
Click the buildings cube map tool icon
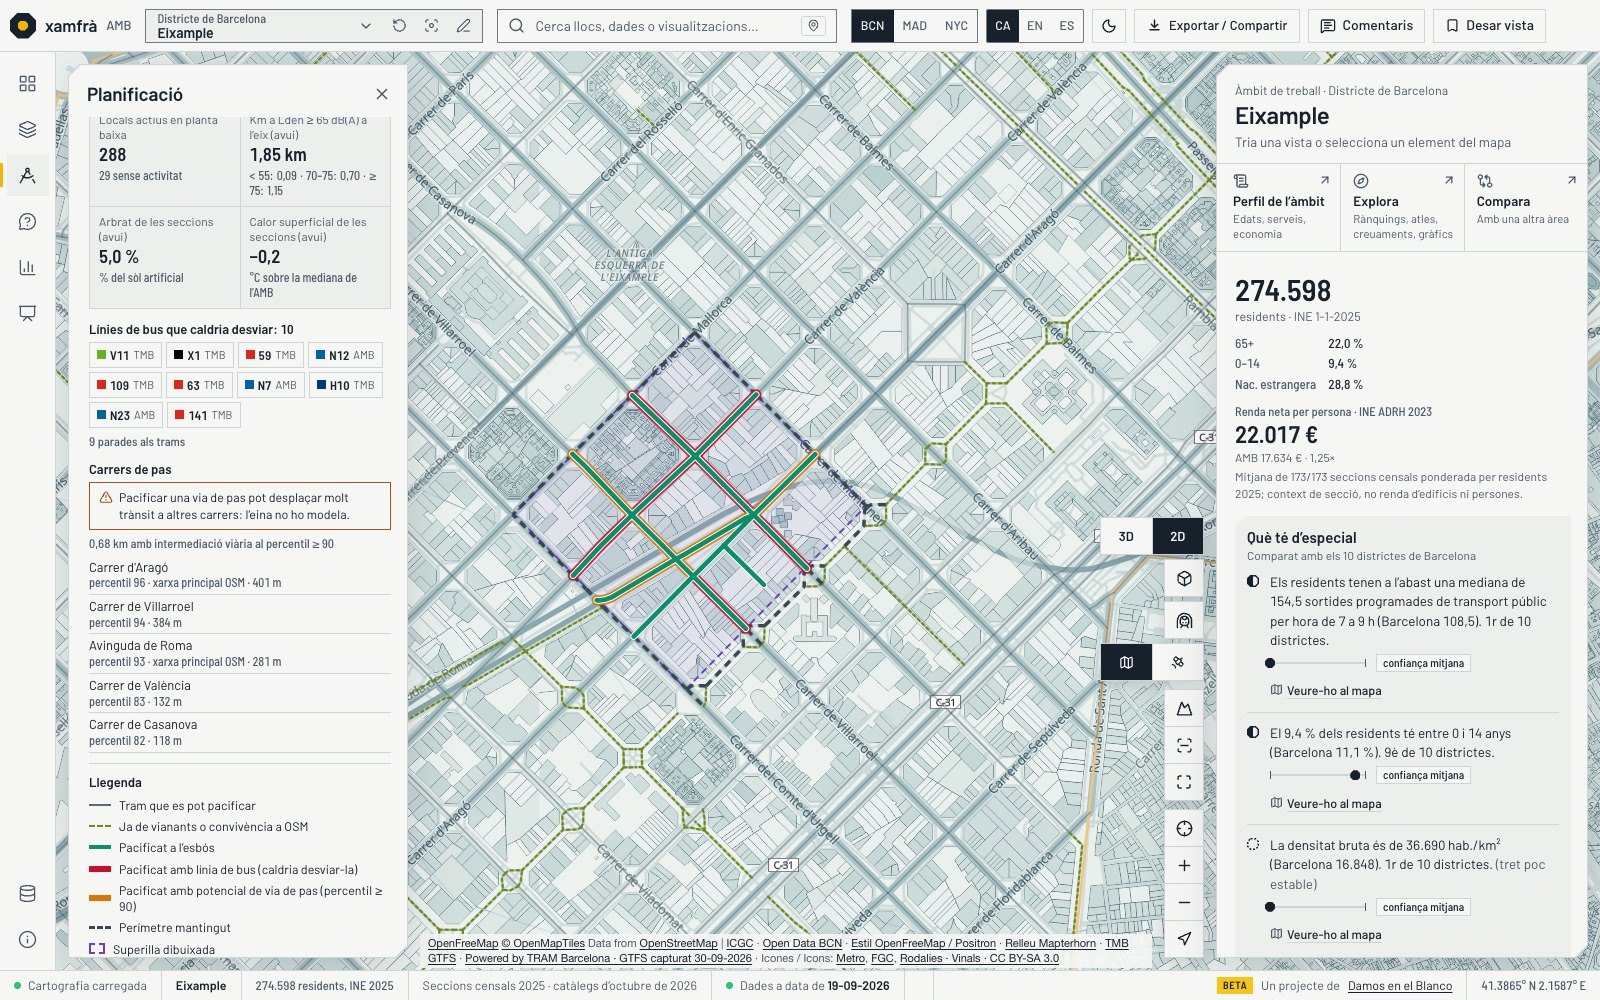pos(1184,578)
